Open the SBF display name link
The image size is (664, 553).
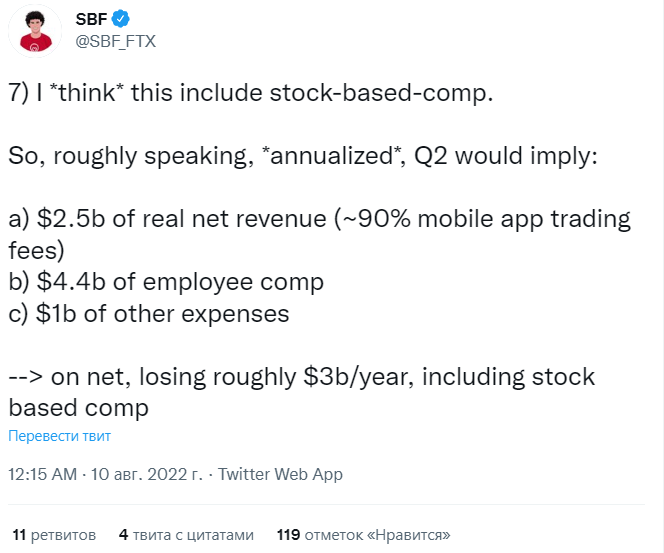coord(92,19)
